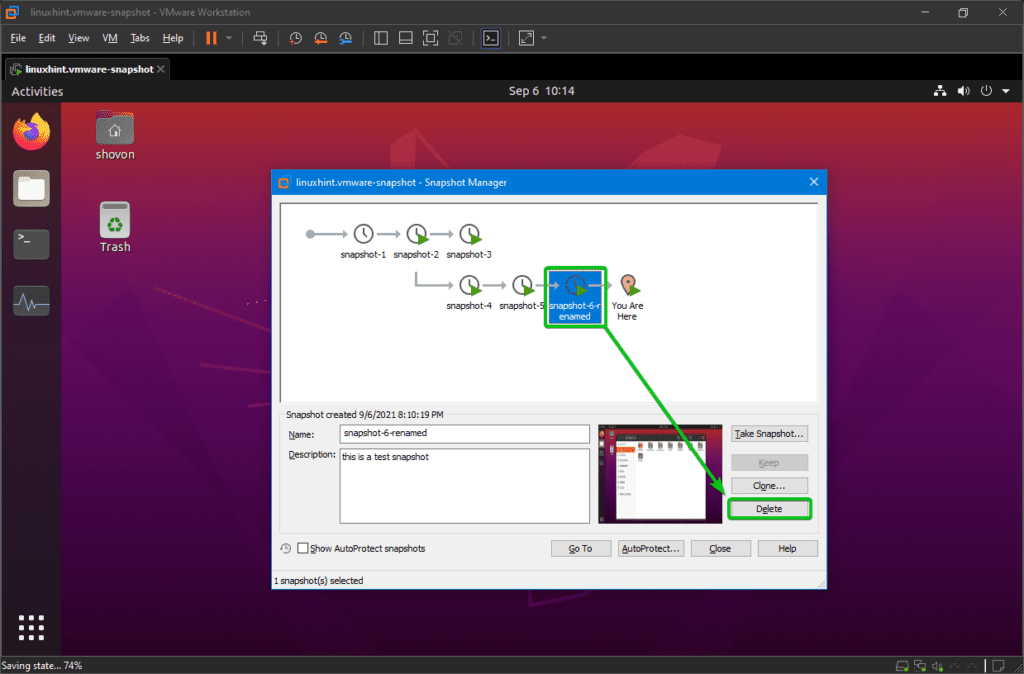Expand the stretch display dropdown arrow
The width and height of the screenshot is (1024, 674).
(x=543, y=38)
